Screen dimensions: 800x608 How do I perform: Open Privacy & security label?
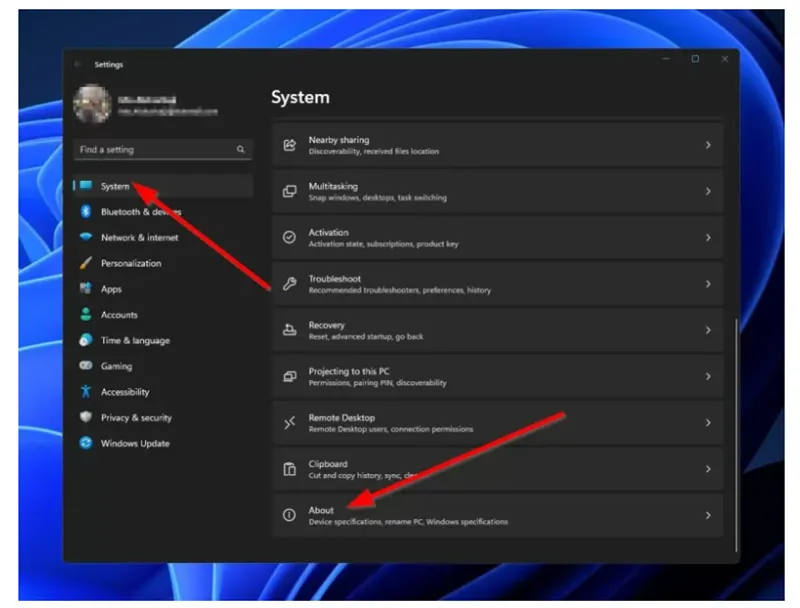tap(136, 417)
